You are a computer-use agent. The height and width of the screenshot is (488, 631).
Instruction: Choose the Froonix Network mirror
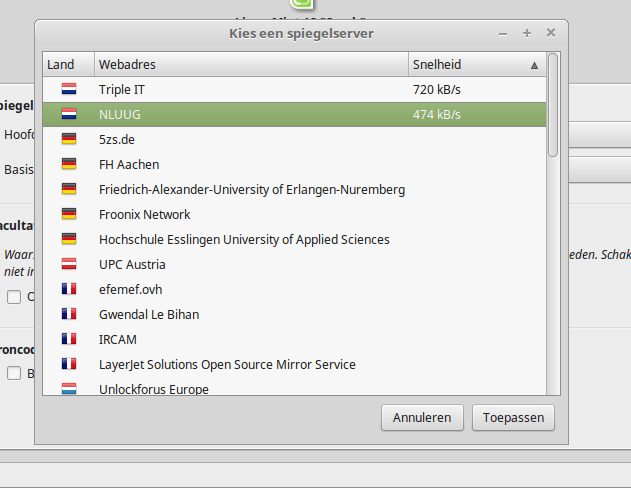click(x=294, y=214)
